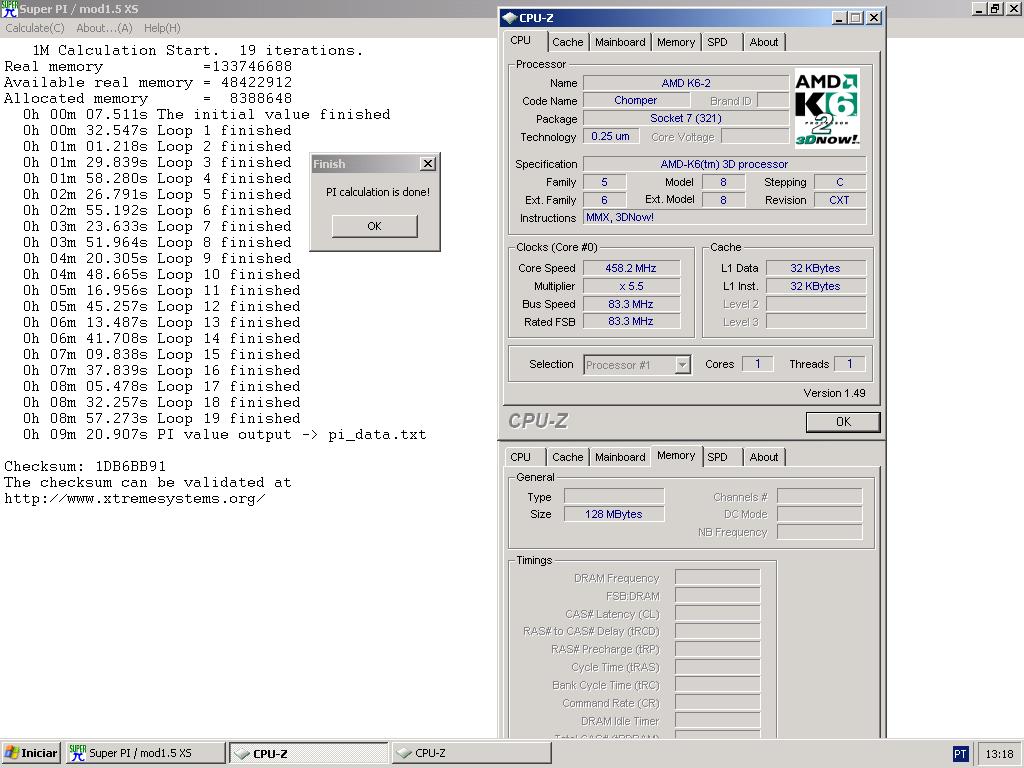
Task: Open the Iniciar start button
Action: coord(31,753)
